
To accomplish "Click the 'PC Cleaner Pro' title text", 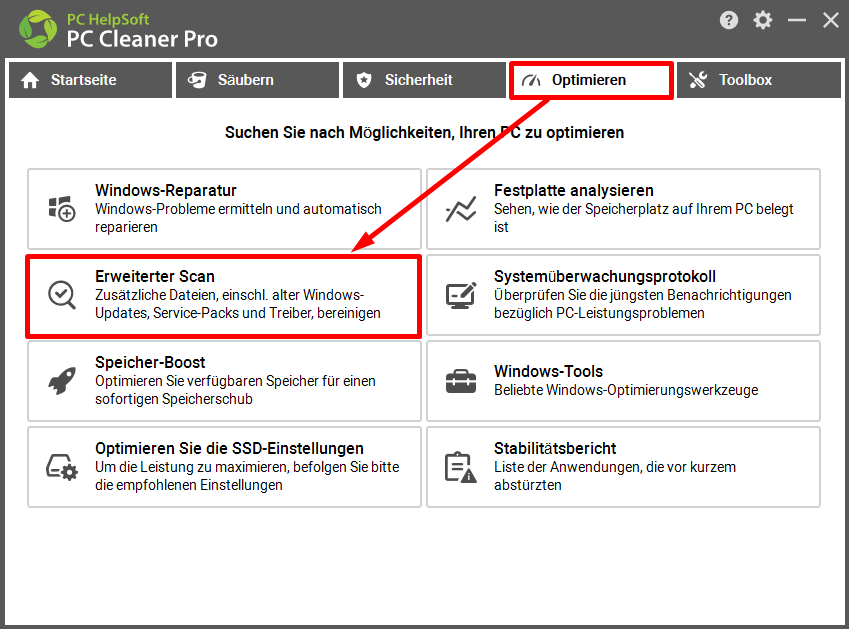I will point(142,39).
